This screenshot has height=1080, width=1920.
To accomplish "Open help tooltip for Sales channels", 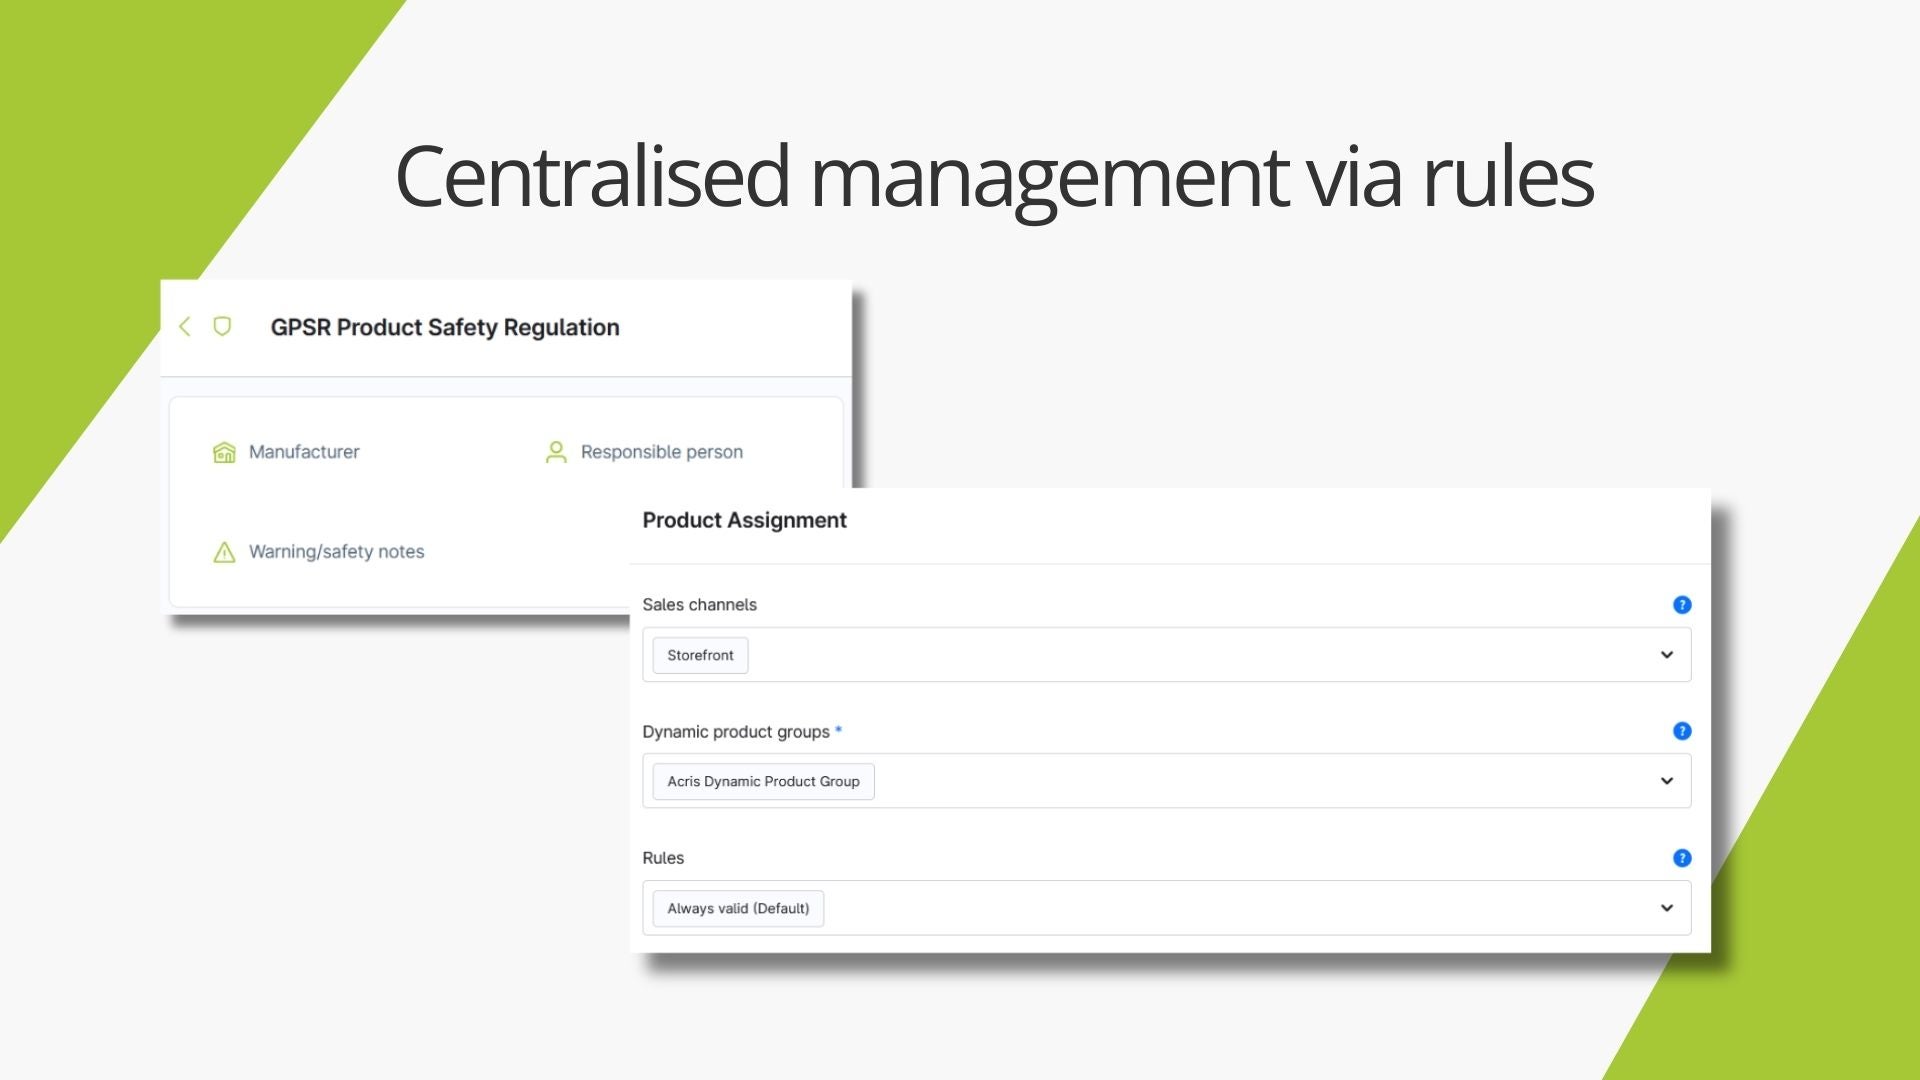I will point(1681,605).
